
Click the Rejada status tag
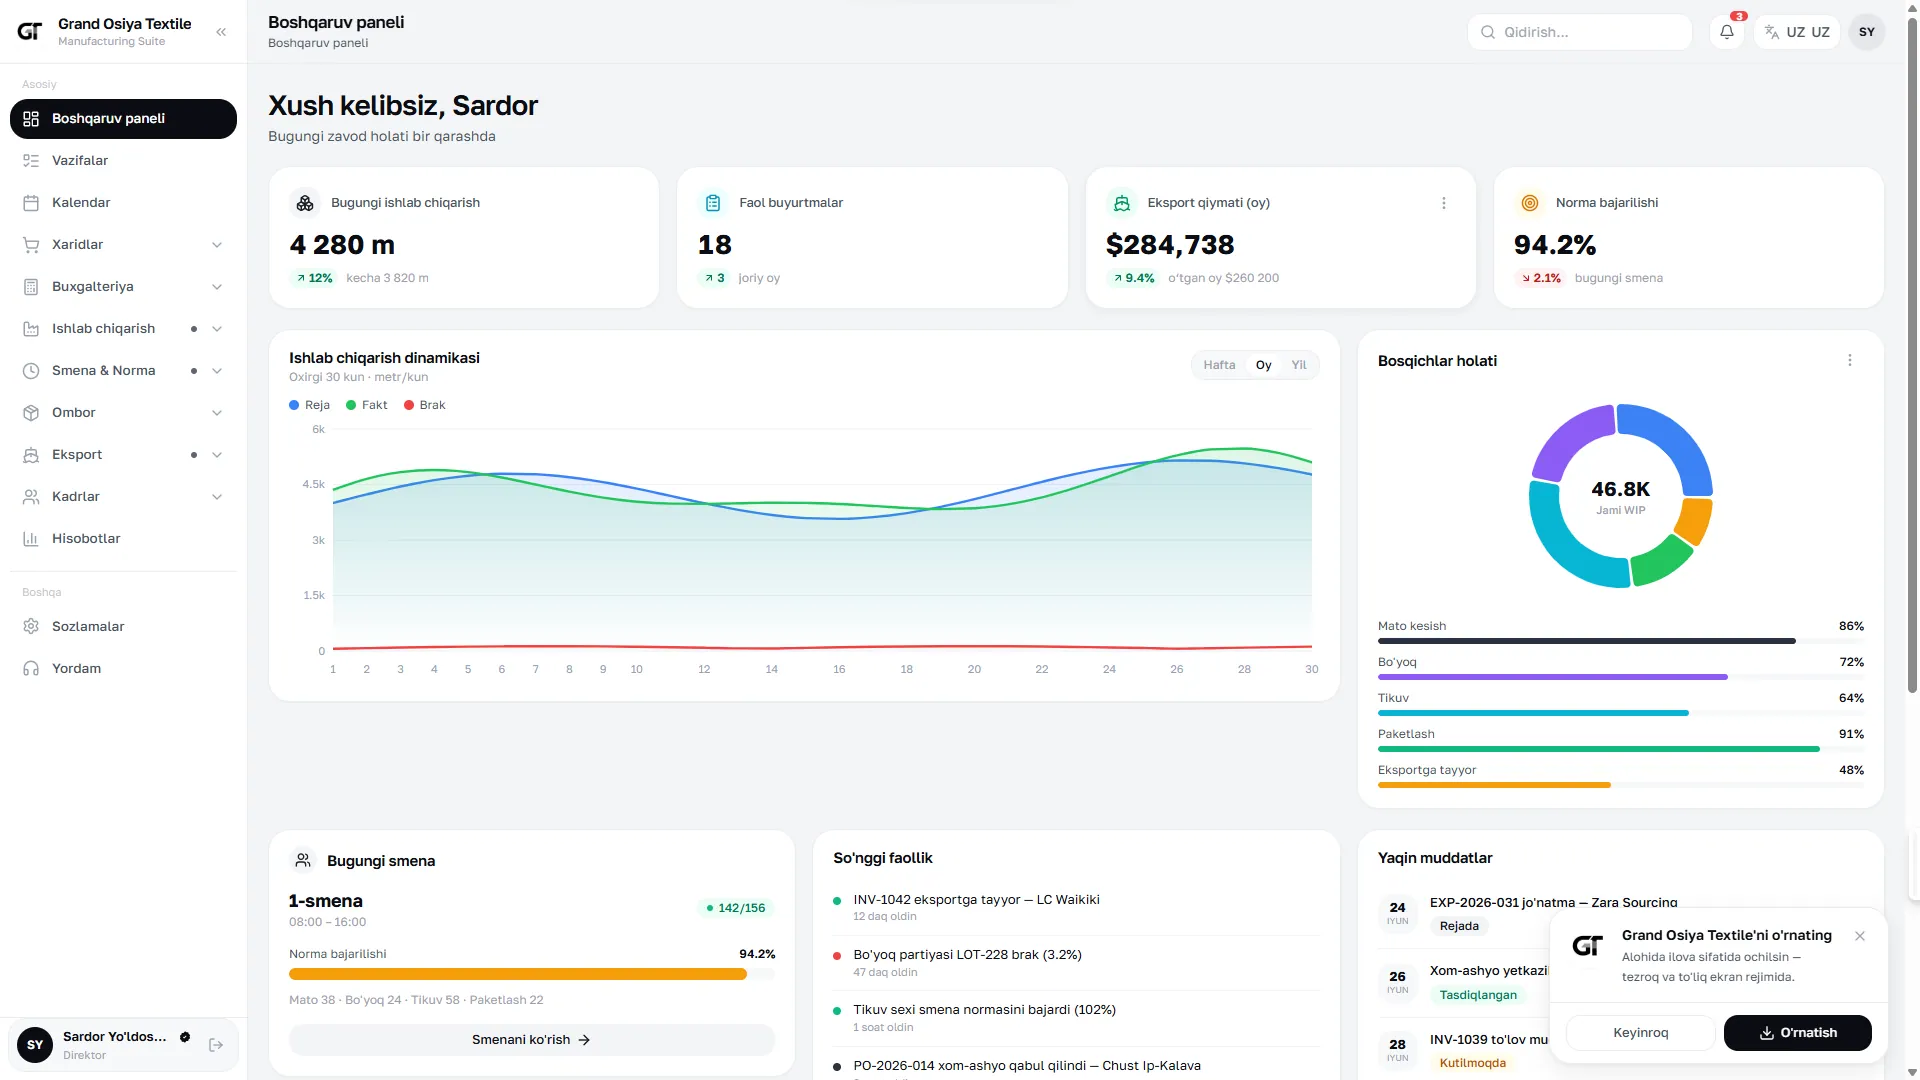1459,926
